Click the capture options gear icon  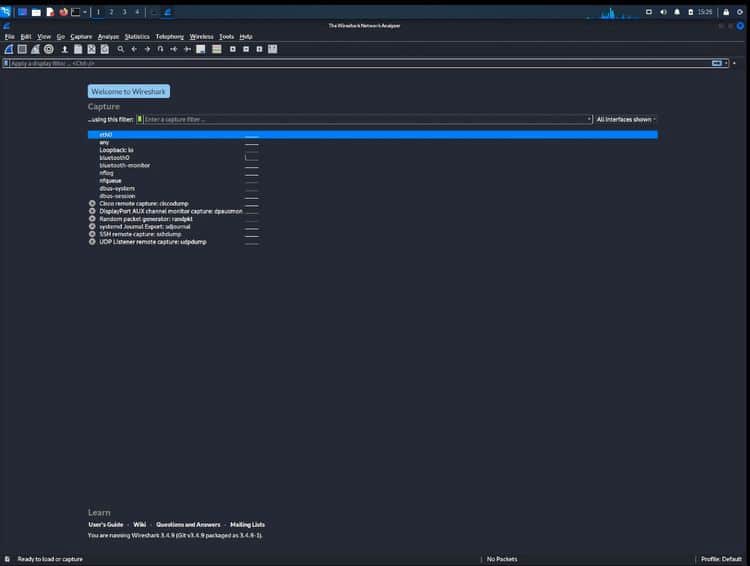(x=48, y=48)
